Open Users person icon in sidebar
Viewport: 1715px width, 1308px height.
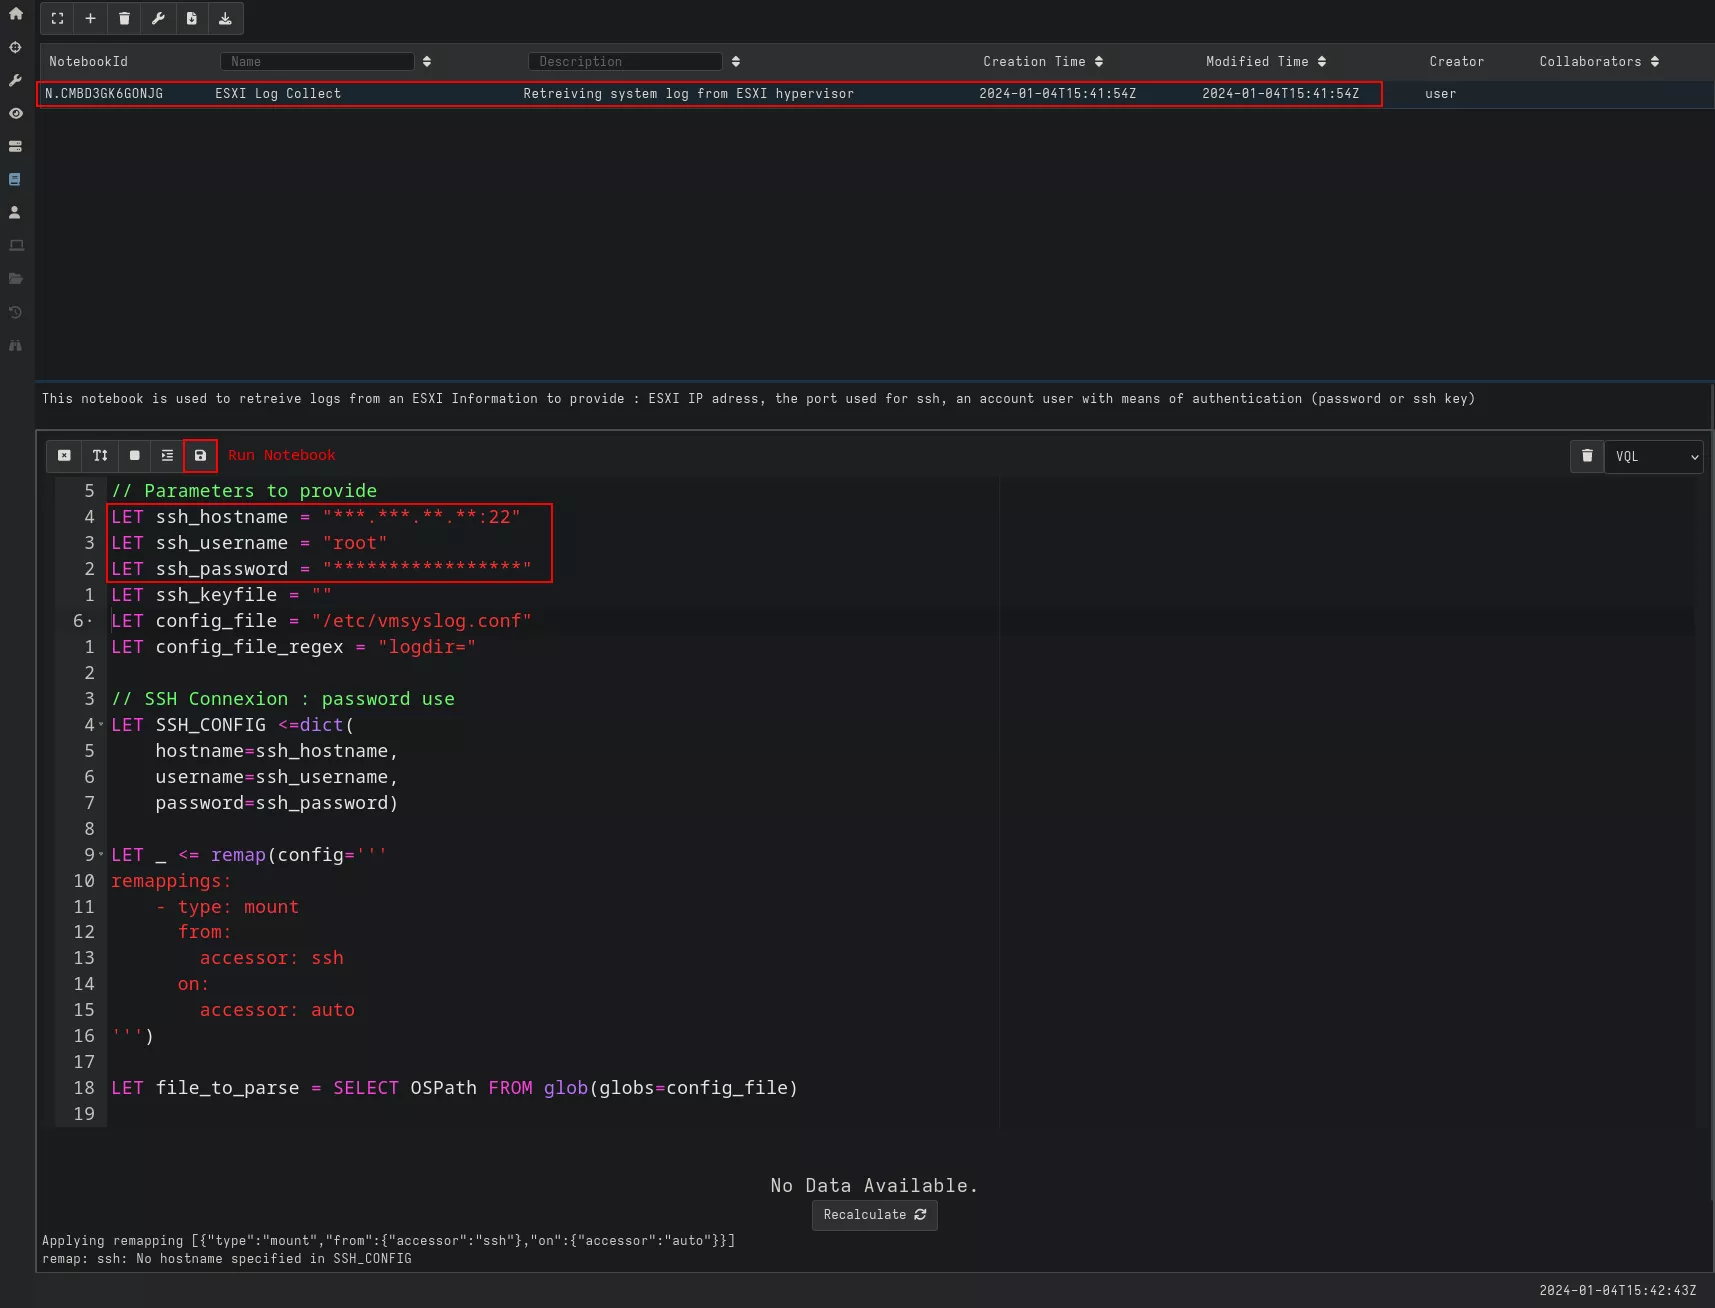(x=15, y=212)
